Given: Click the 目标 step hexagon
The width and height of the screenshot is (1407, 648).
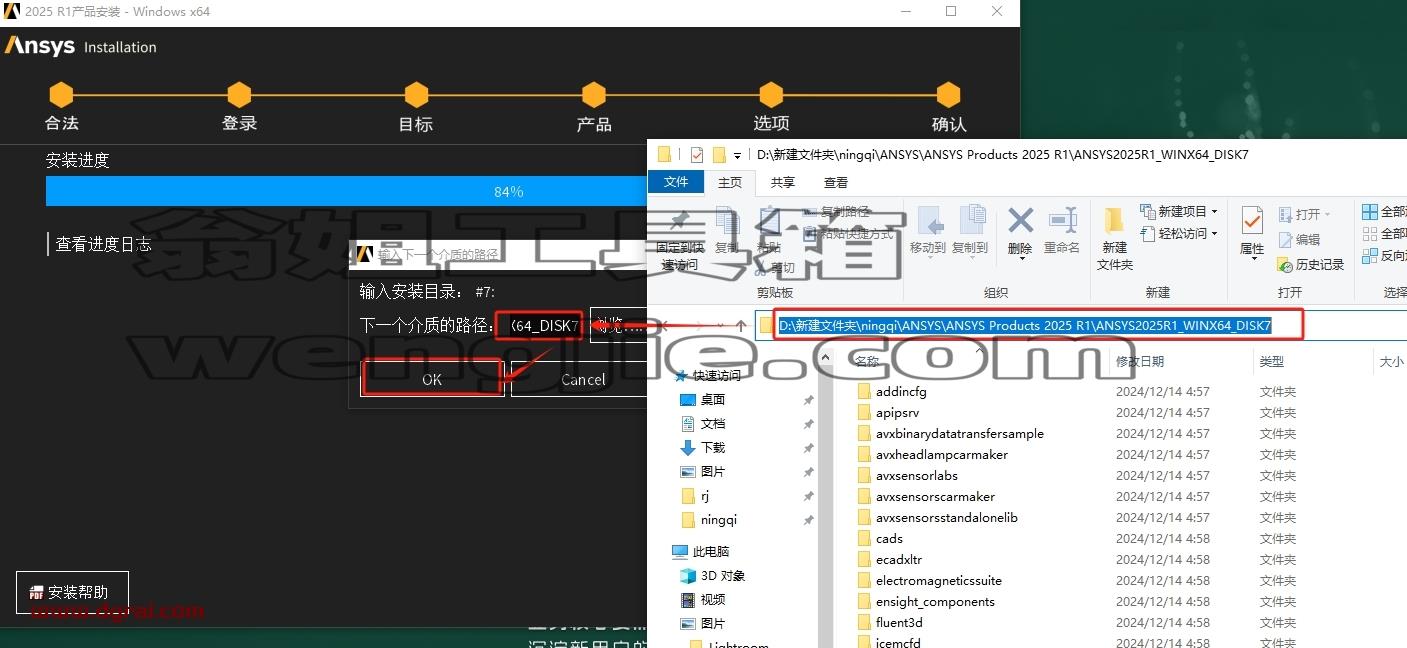Looking at the screenshot, I should point(416,95).
